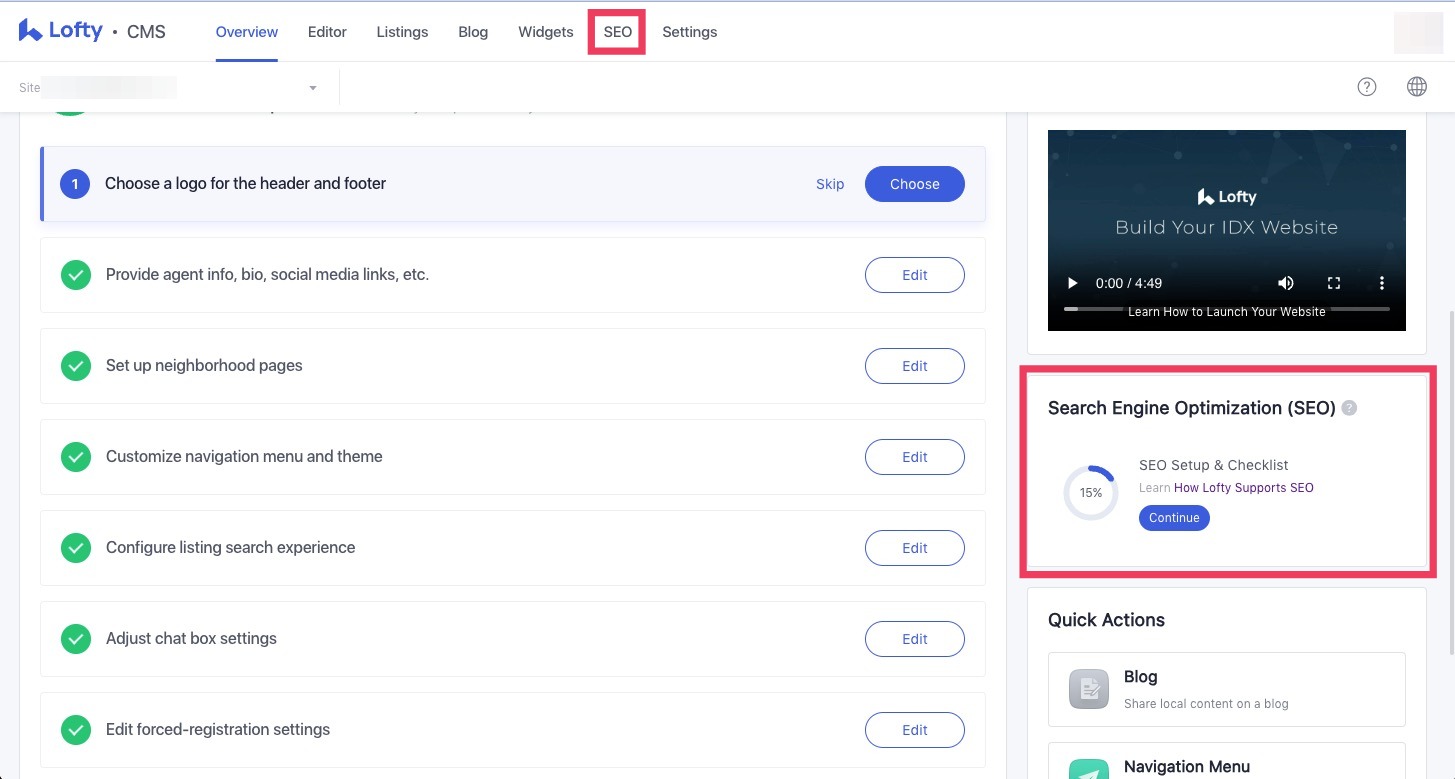Click the video time '0:00 / 4:49'
This screenshot has height=779, width=1455.
click(x=1129, y=283)
